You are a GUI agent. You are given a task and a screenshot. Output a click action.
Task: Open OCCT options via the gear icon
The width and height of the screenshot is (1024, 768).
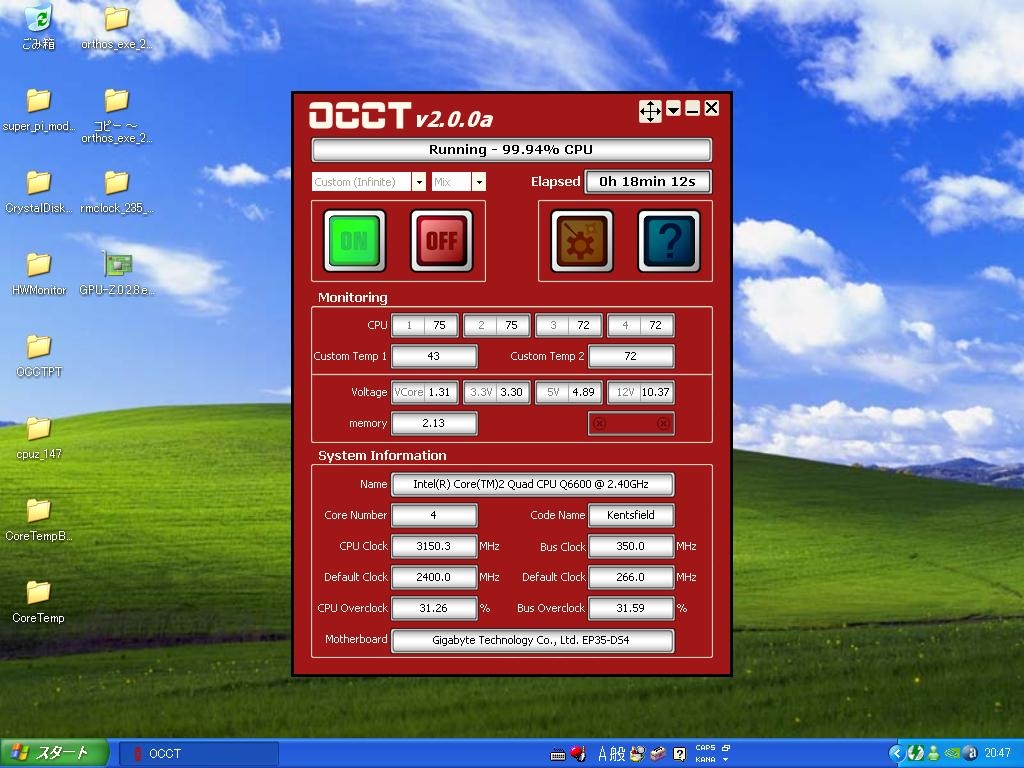click(x=582, y=241)
